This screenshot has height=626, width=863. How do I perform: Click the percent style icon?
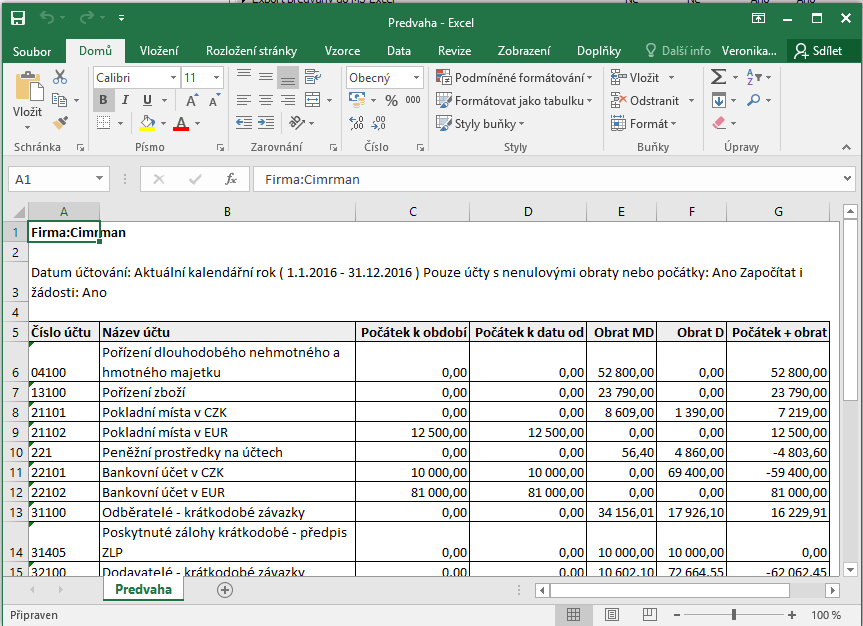(390, 100)
